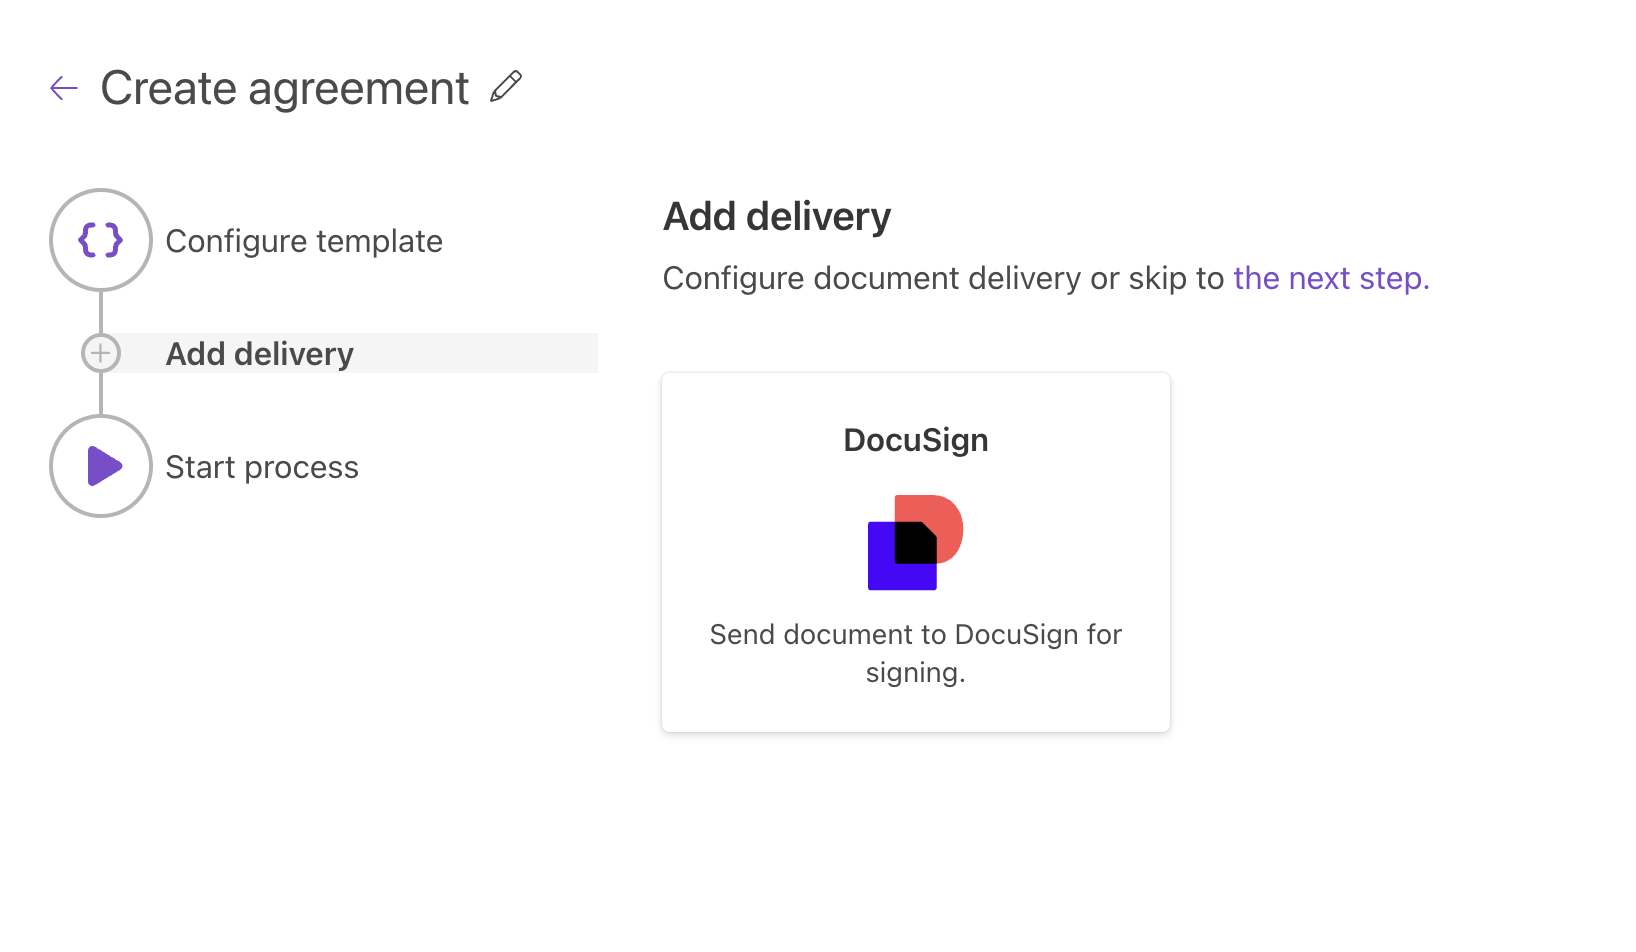Click the back arrow to leave agreement creation
The height and width of the screenshot is (952, 1636).
click(63, 88)
